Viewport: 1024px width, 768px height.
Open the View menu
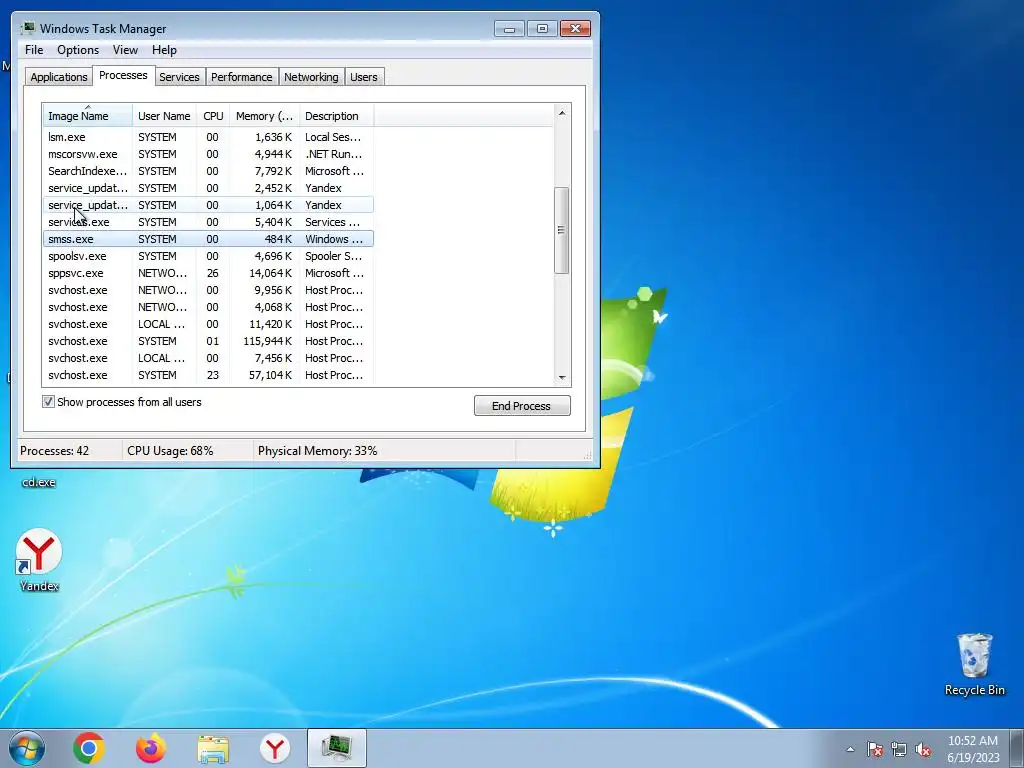coord(125,50)
